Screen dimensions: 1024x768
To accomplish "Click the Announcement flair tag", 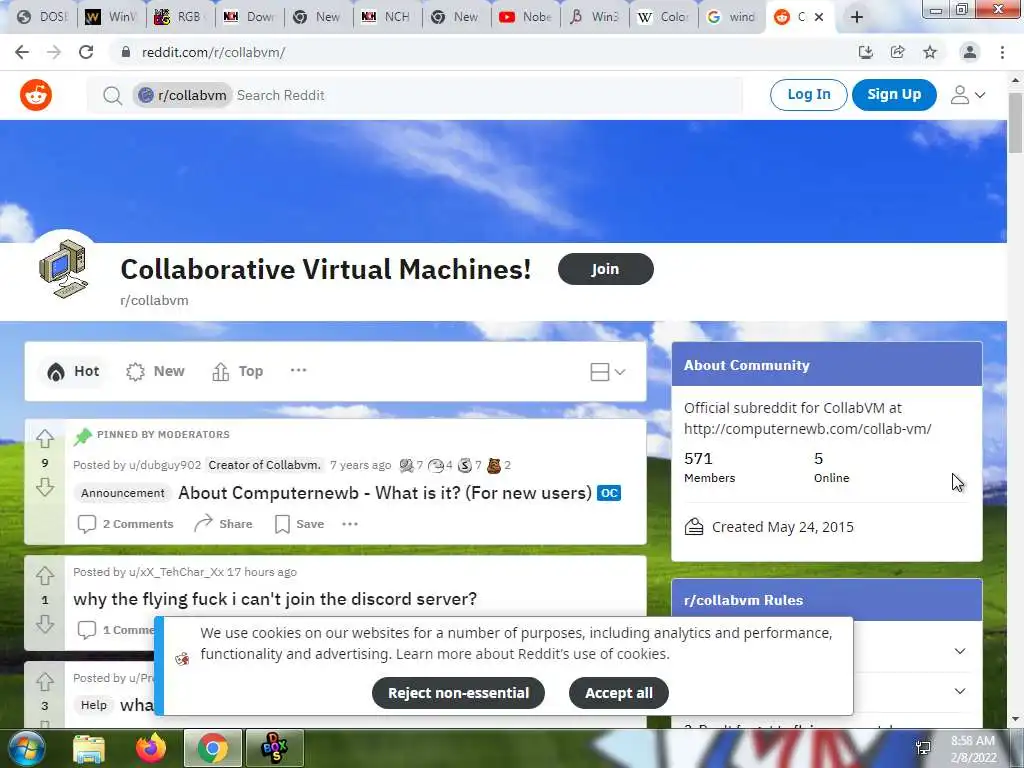I will [123, 493].
